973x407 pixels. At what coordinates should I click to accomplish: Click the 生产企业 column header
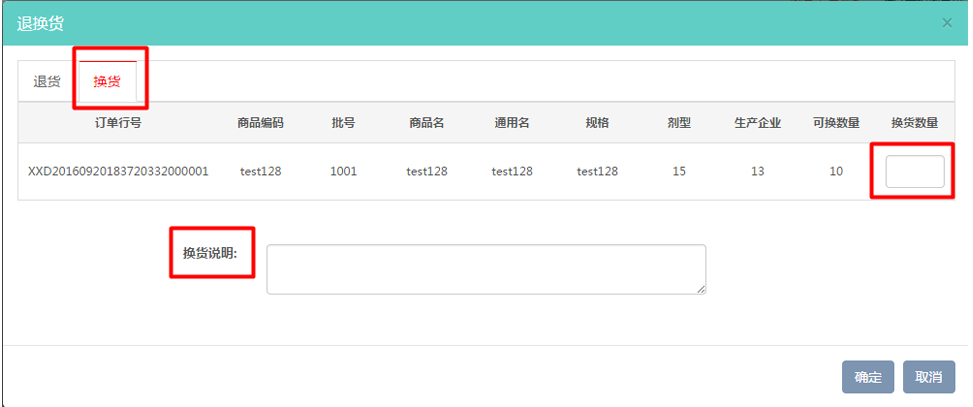757,123
